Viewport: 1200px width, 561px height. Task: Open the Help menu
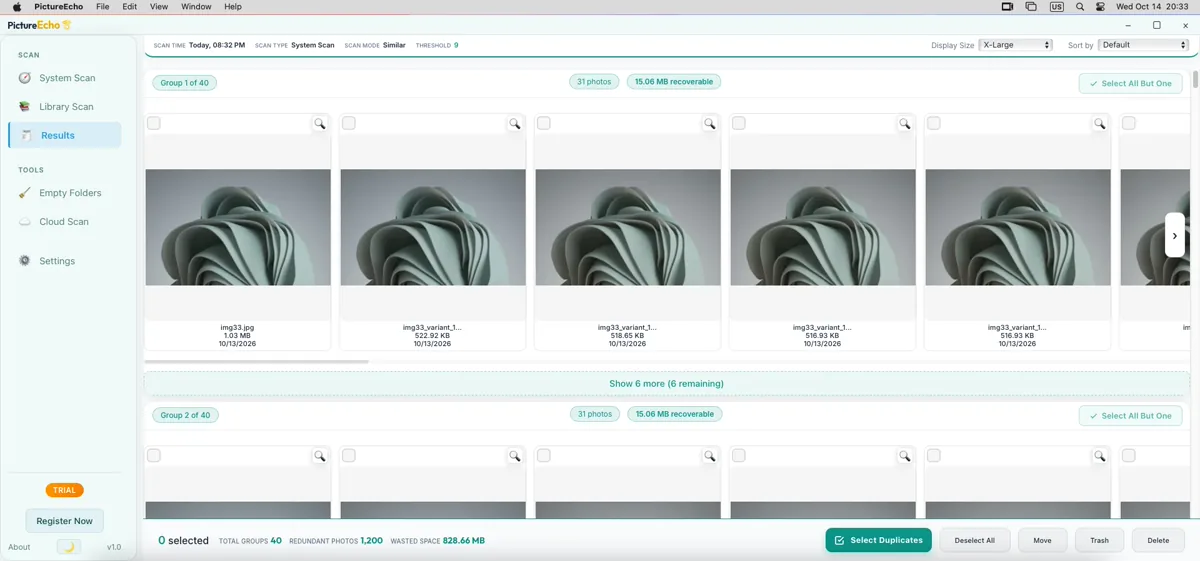[233, 7]
